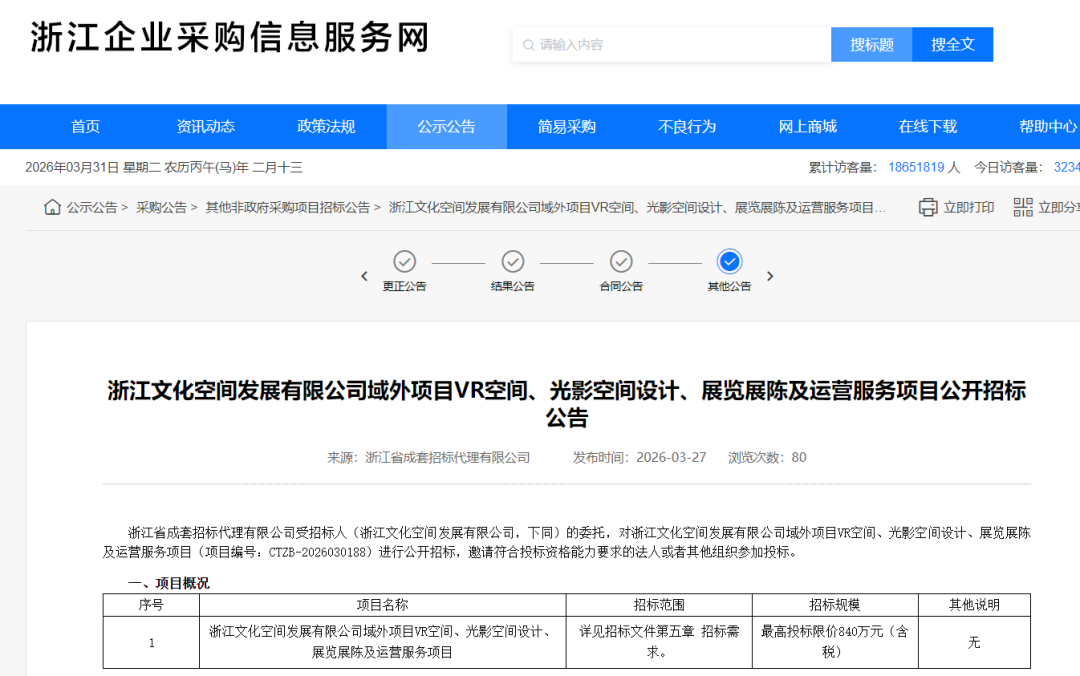Open the 简易采购 menu item
This screenshot has width=1080, height=676.
pos(567,126)
